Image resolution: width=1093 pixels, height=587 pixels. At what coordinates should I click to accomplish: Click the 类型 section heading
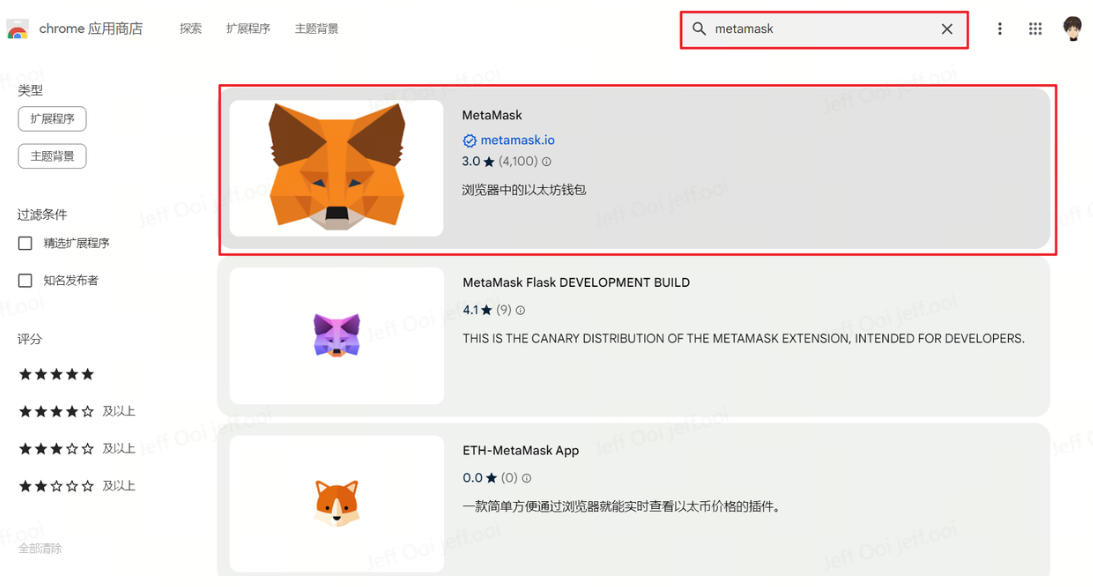click(x=30, y=90)
